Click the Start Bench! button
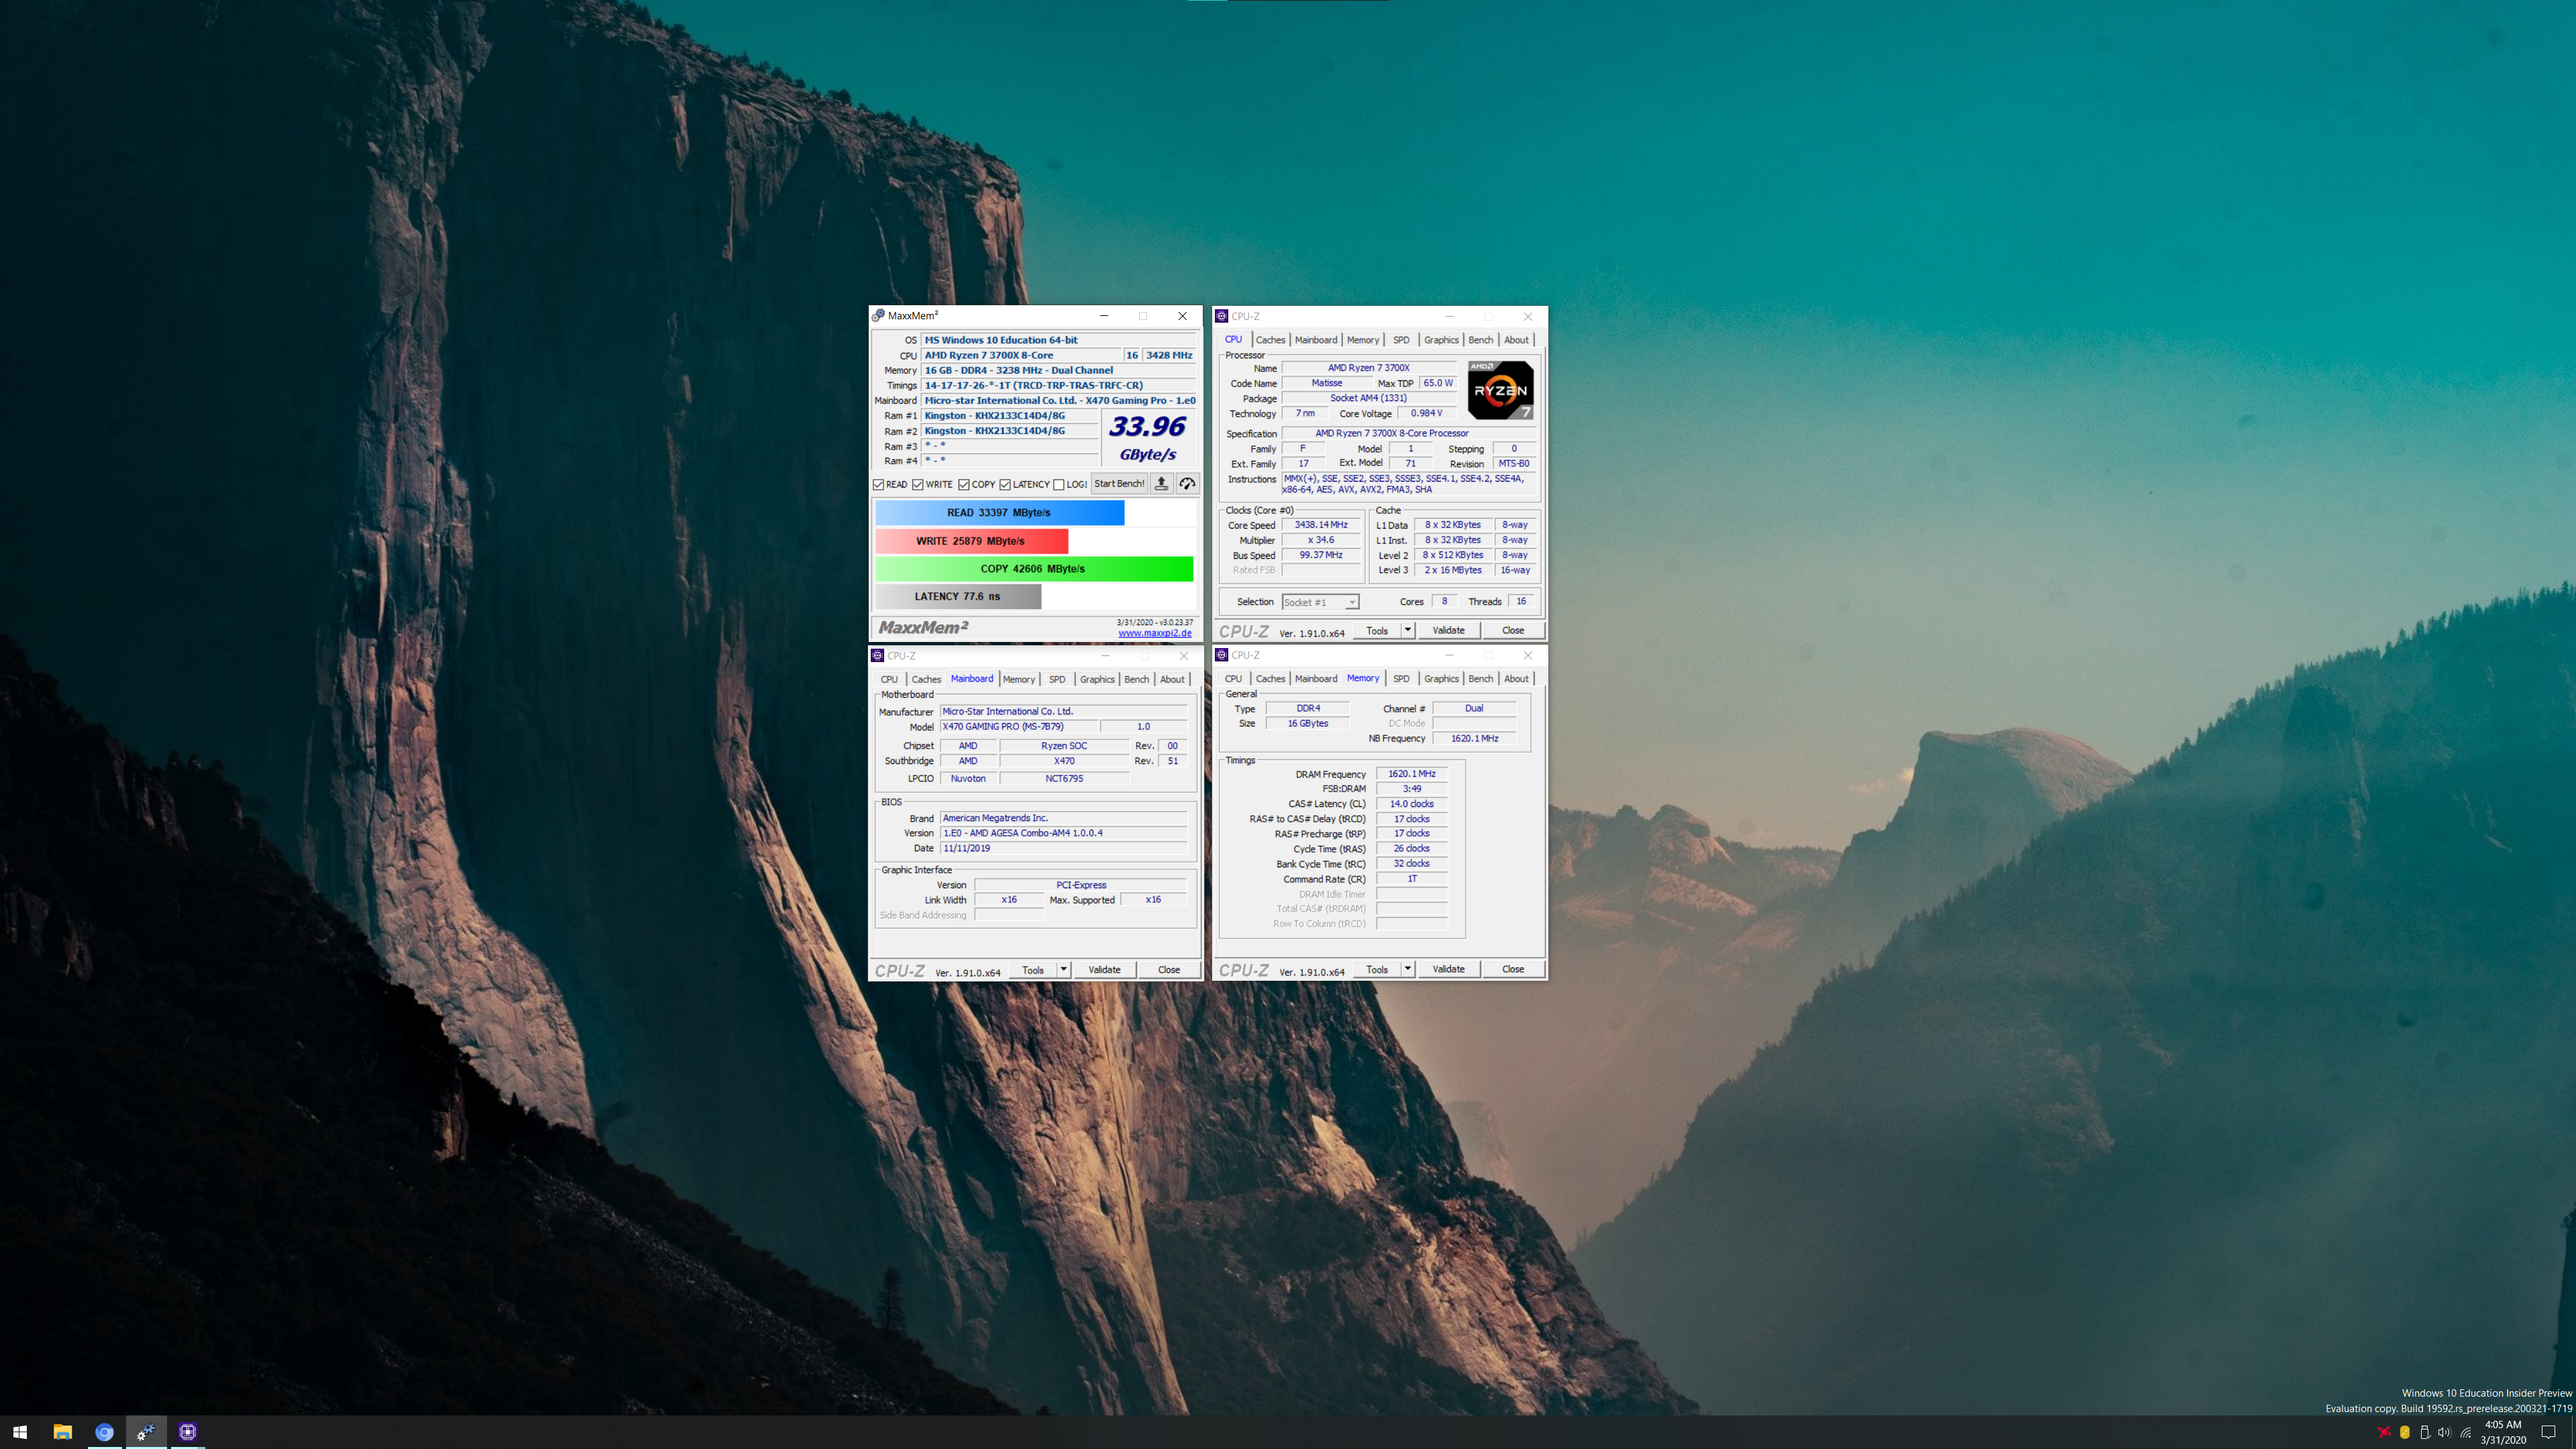Image resolution: width=2576 pixels, height=1449 pixels. [1119, 484]
